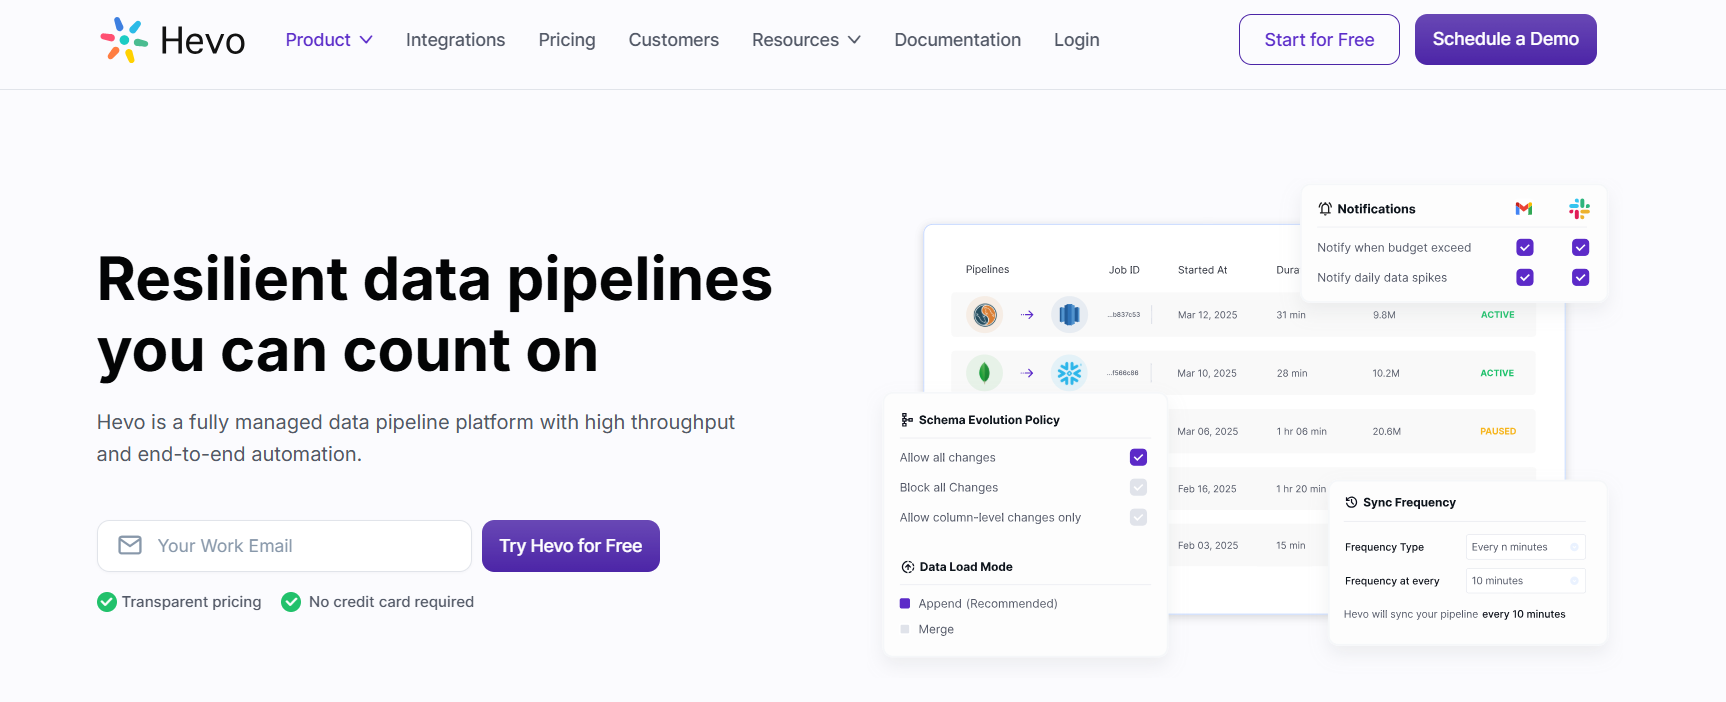Click the 20.6M value
1726x702 pixels.
coord(1386,432)
